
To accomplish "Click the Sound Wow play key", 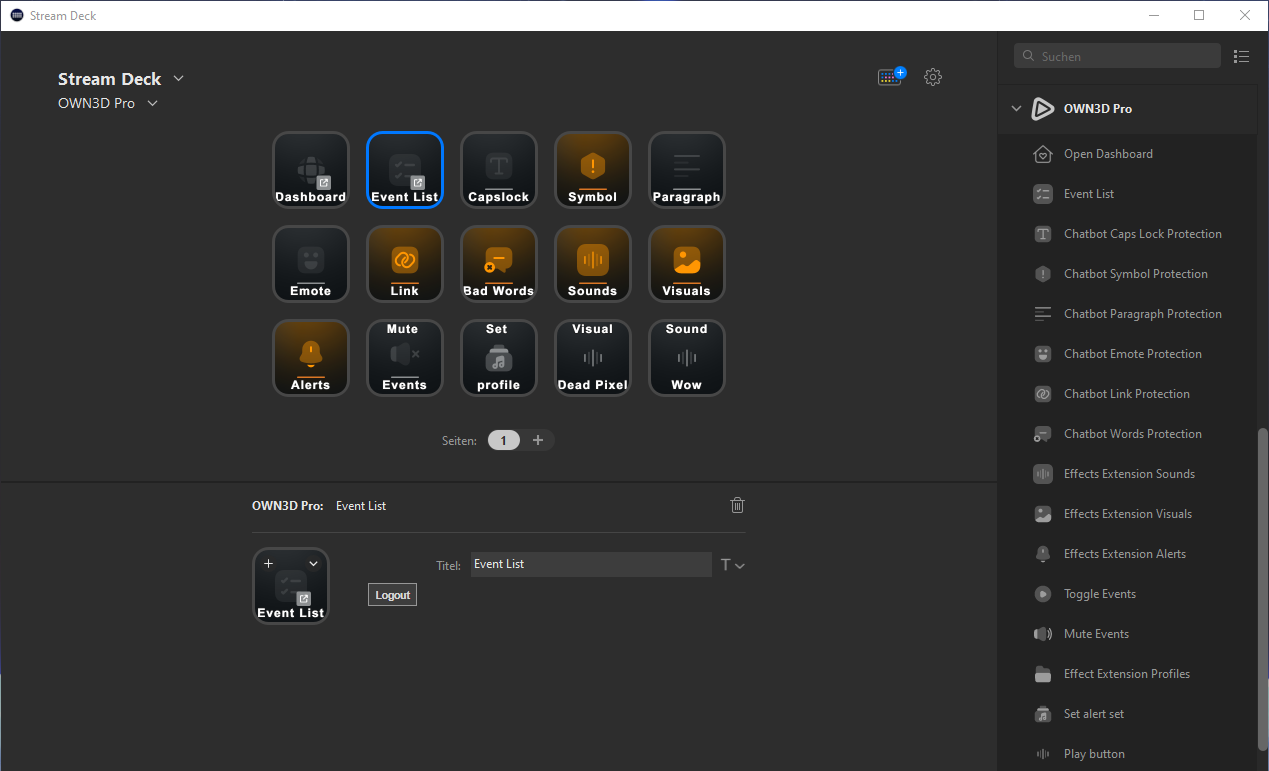I will [x=686, y=357].
